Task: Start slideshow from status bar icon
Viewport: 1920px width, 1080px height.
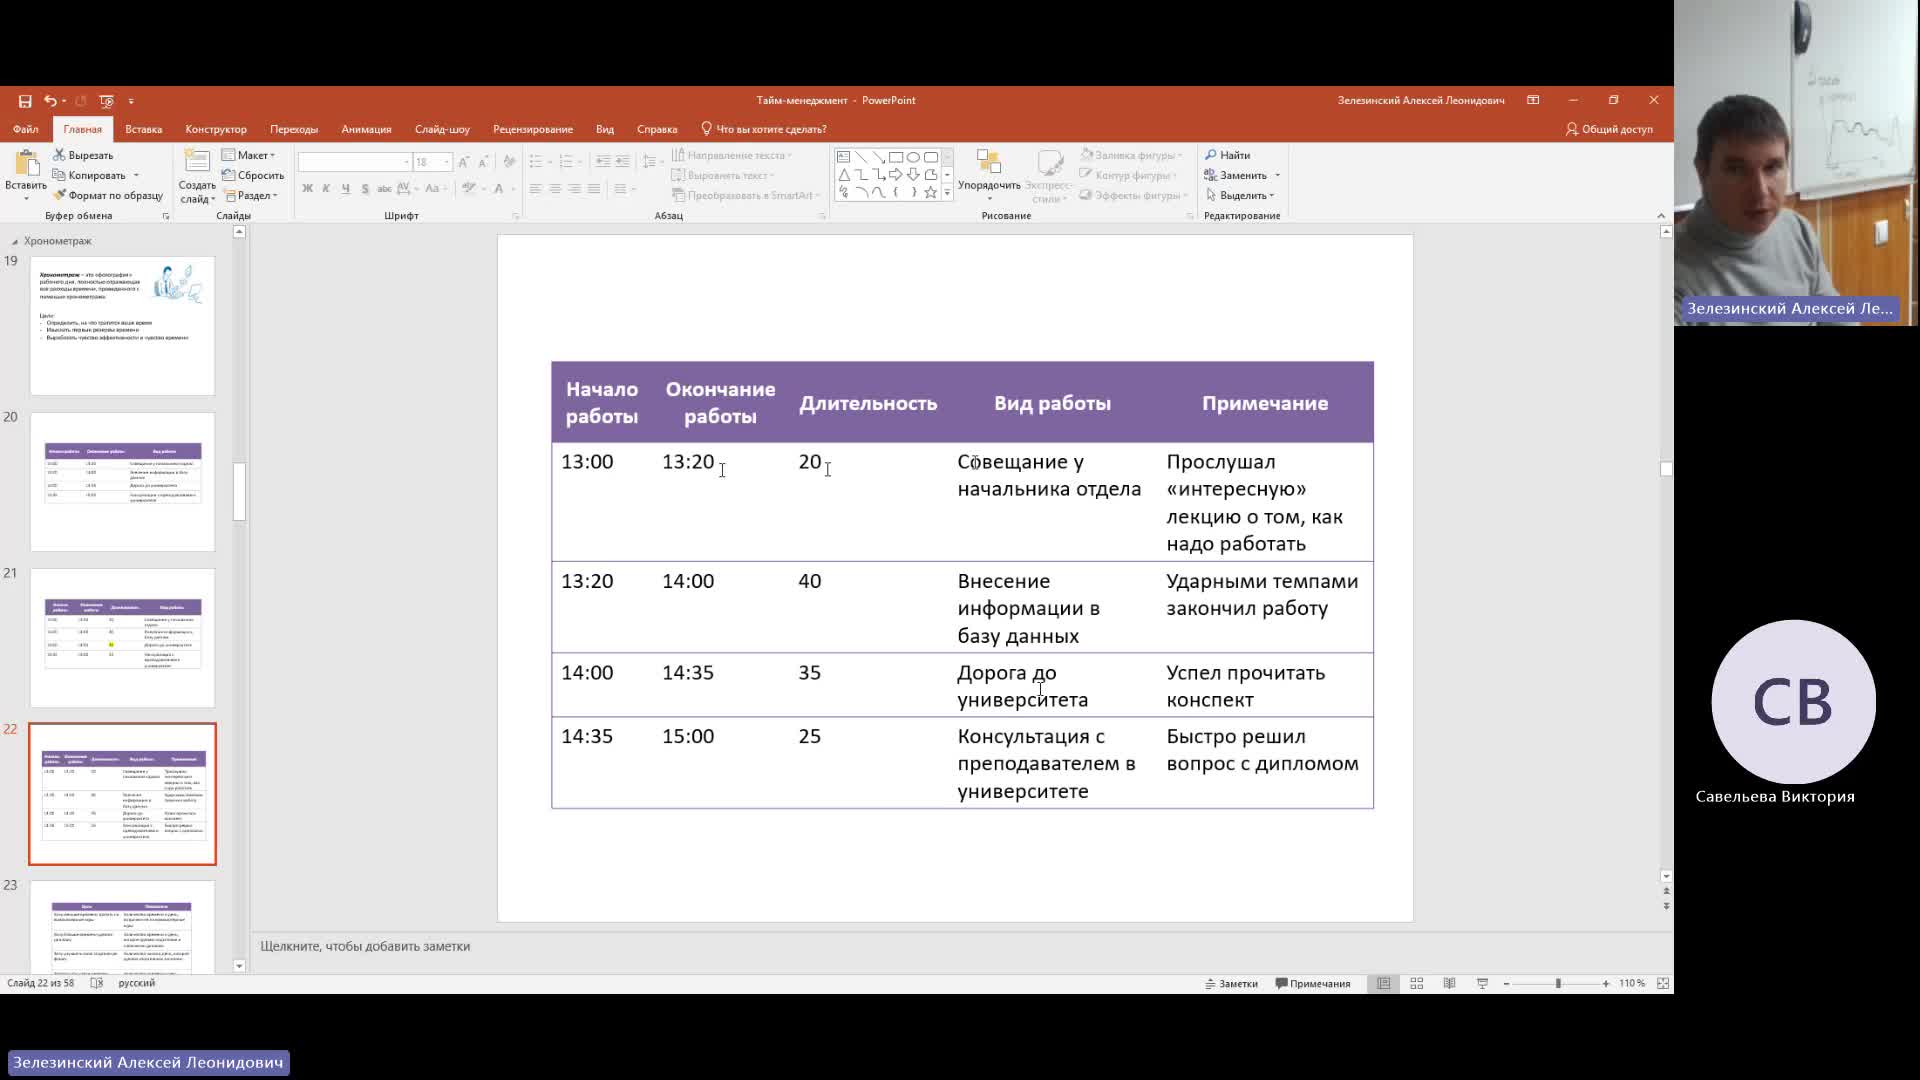Action: [x=1483, y=984]
